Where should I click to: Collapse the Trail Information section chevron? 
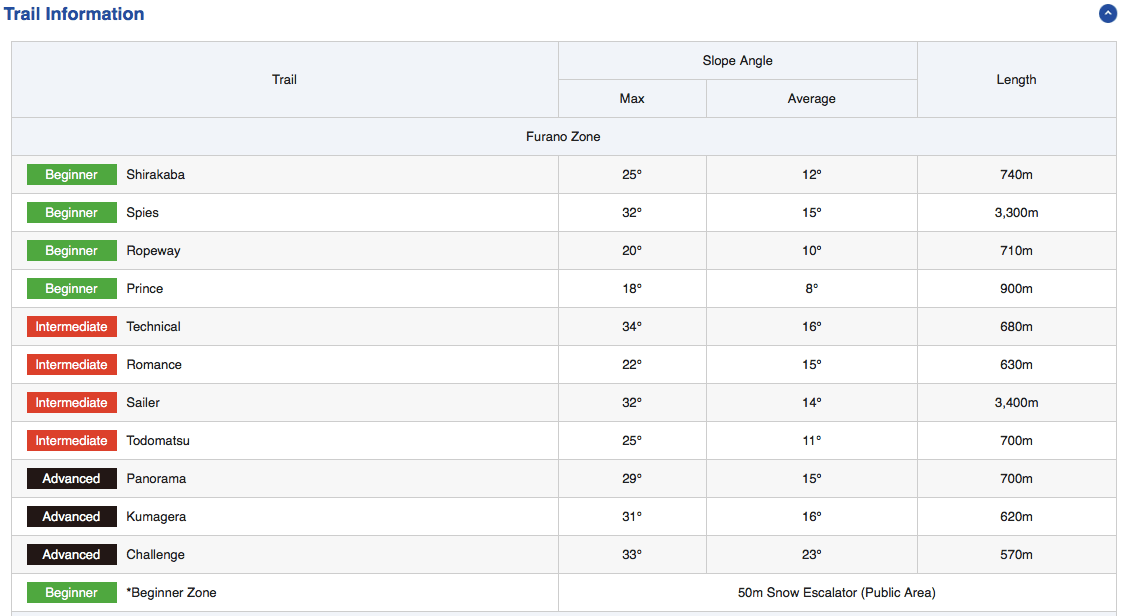coord(1107,14)
